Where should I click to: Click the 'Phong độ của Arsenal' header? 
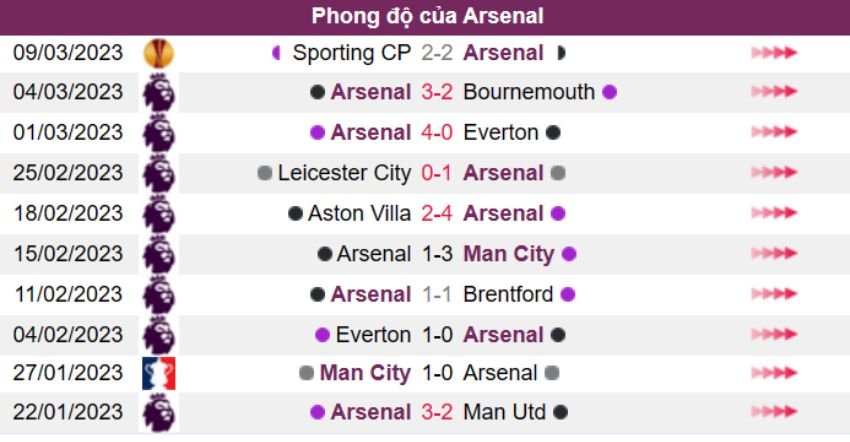pos(427,16)
